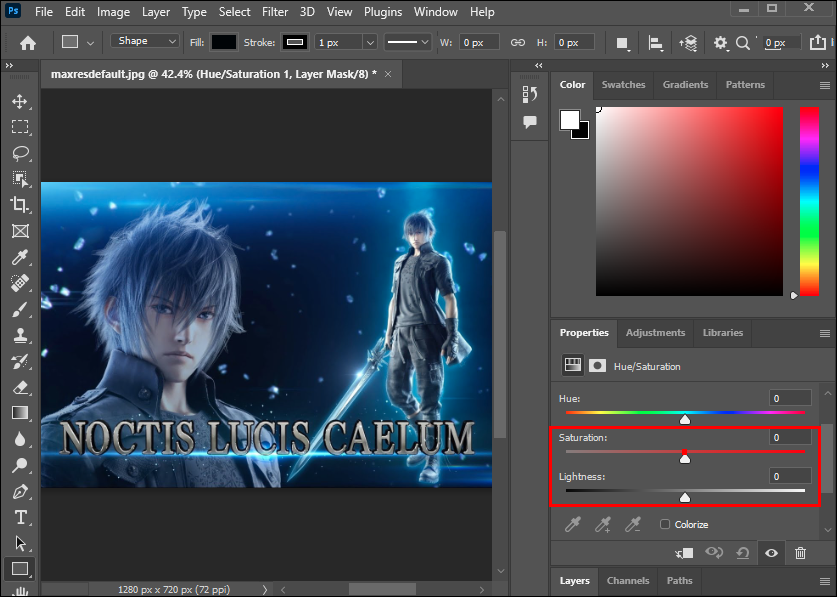Select the Eyedropper tool in toolbar
The height and width of the screenshot is (597, 837).
[x=20, y=257]
